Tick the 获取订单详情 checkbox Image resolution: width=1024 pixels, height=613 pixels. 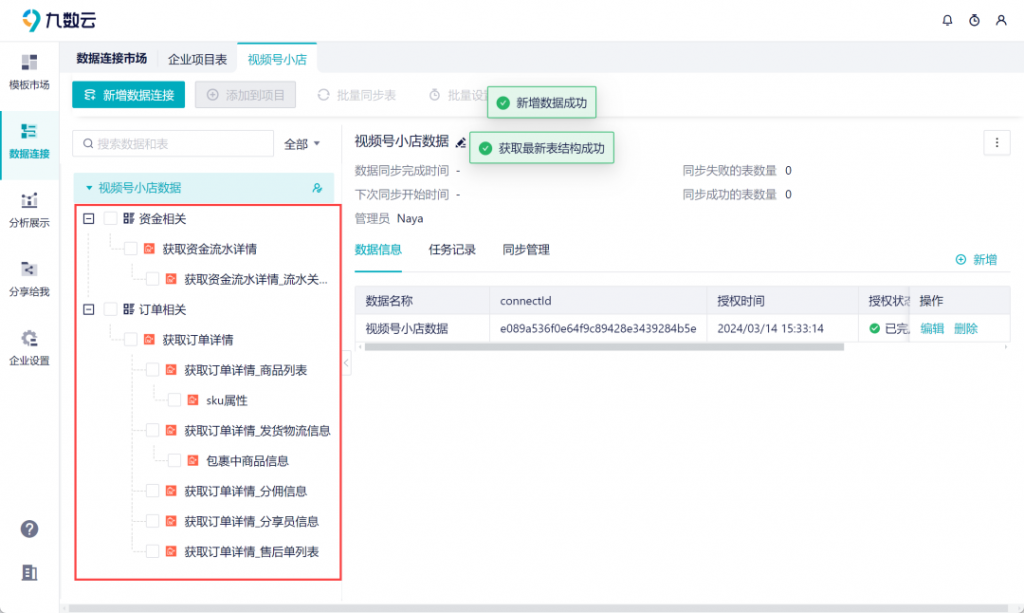131,340
